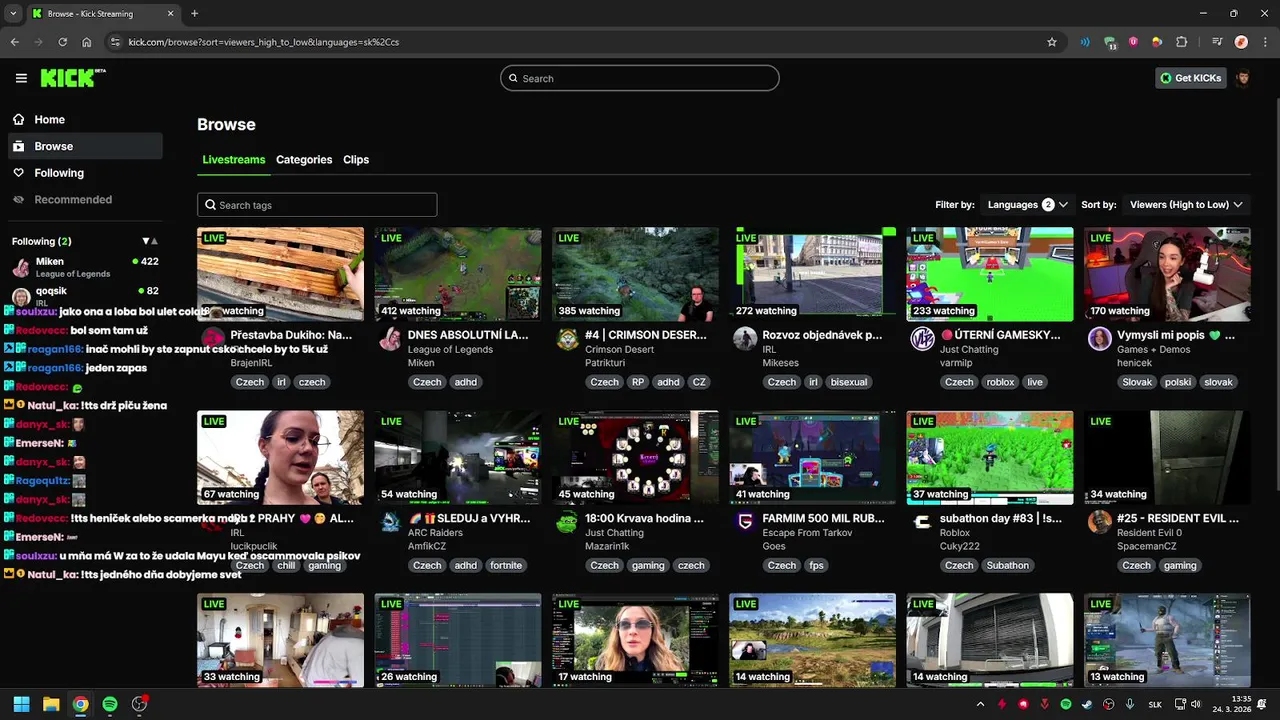The image size is (1280, 720).
Task: Open the 170 watching henicek thumbnail
Action: tap(1167, 274)
